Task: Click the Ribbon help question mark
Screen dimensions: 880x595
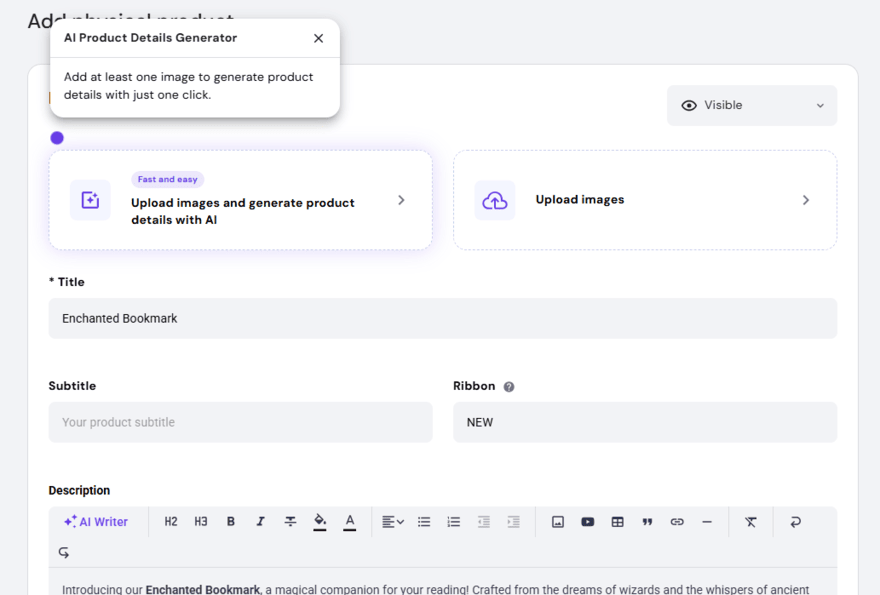Action: [509, 386]
